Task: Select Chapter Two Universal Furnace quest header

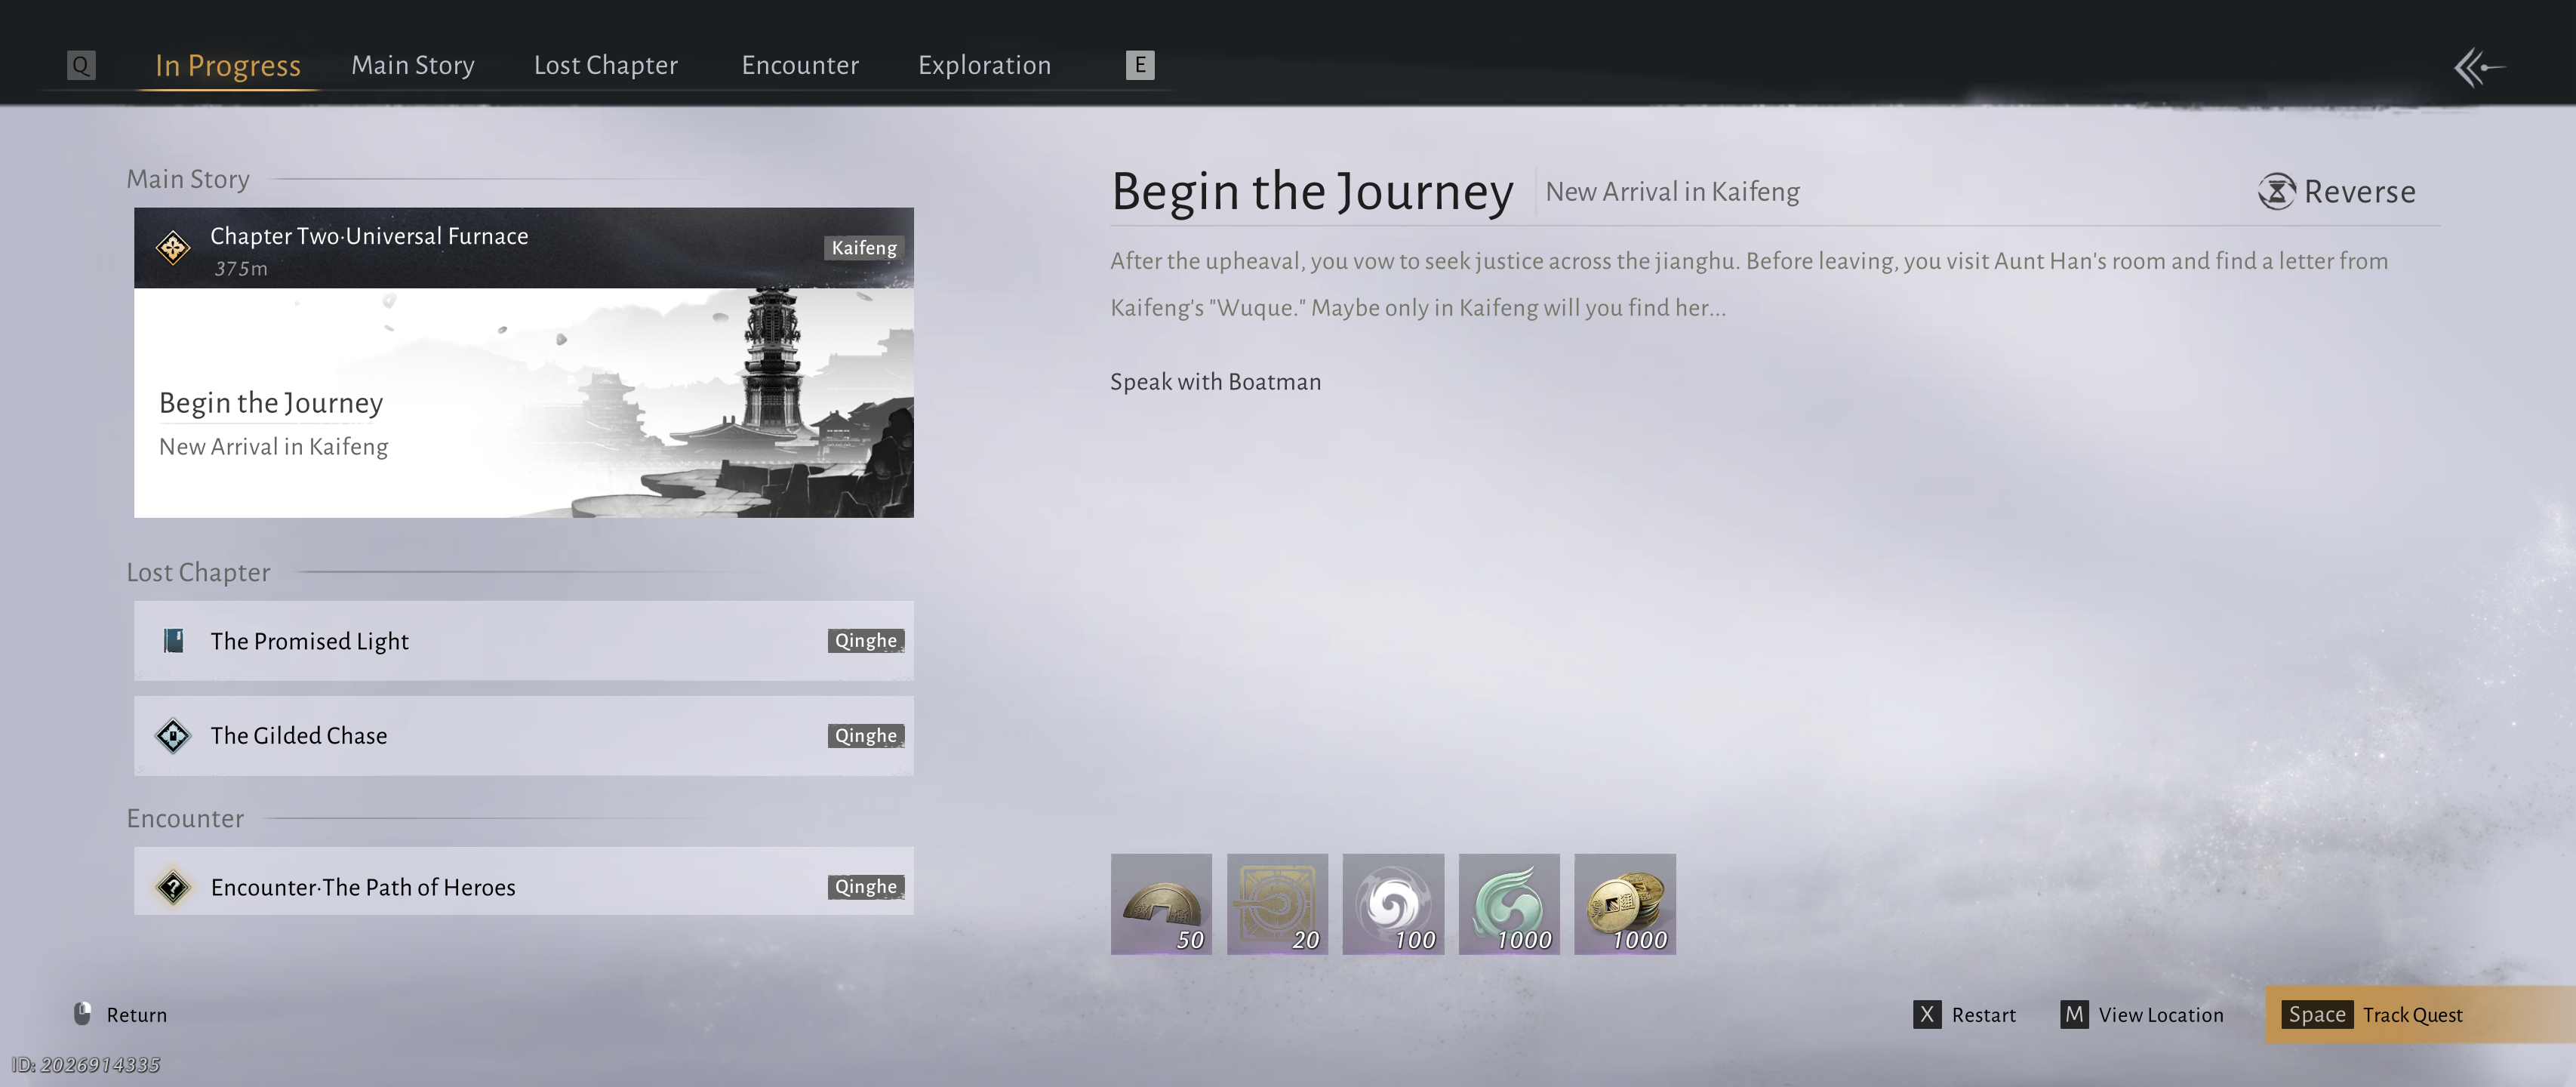Action: tap(523, 248)
